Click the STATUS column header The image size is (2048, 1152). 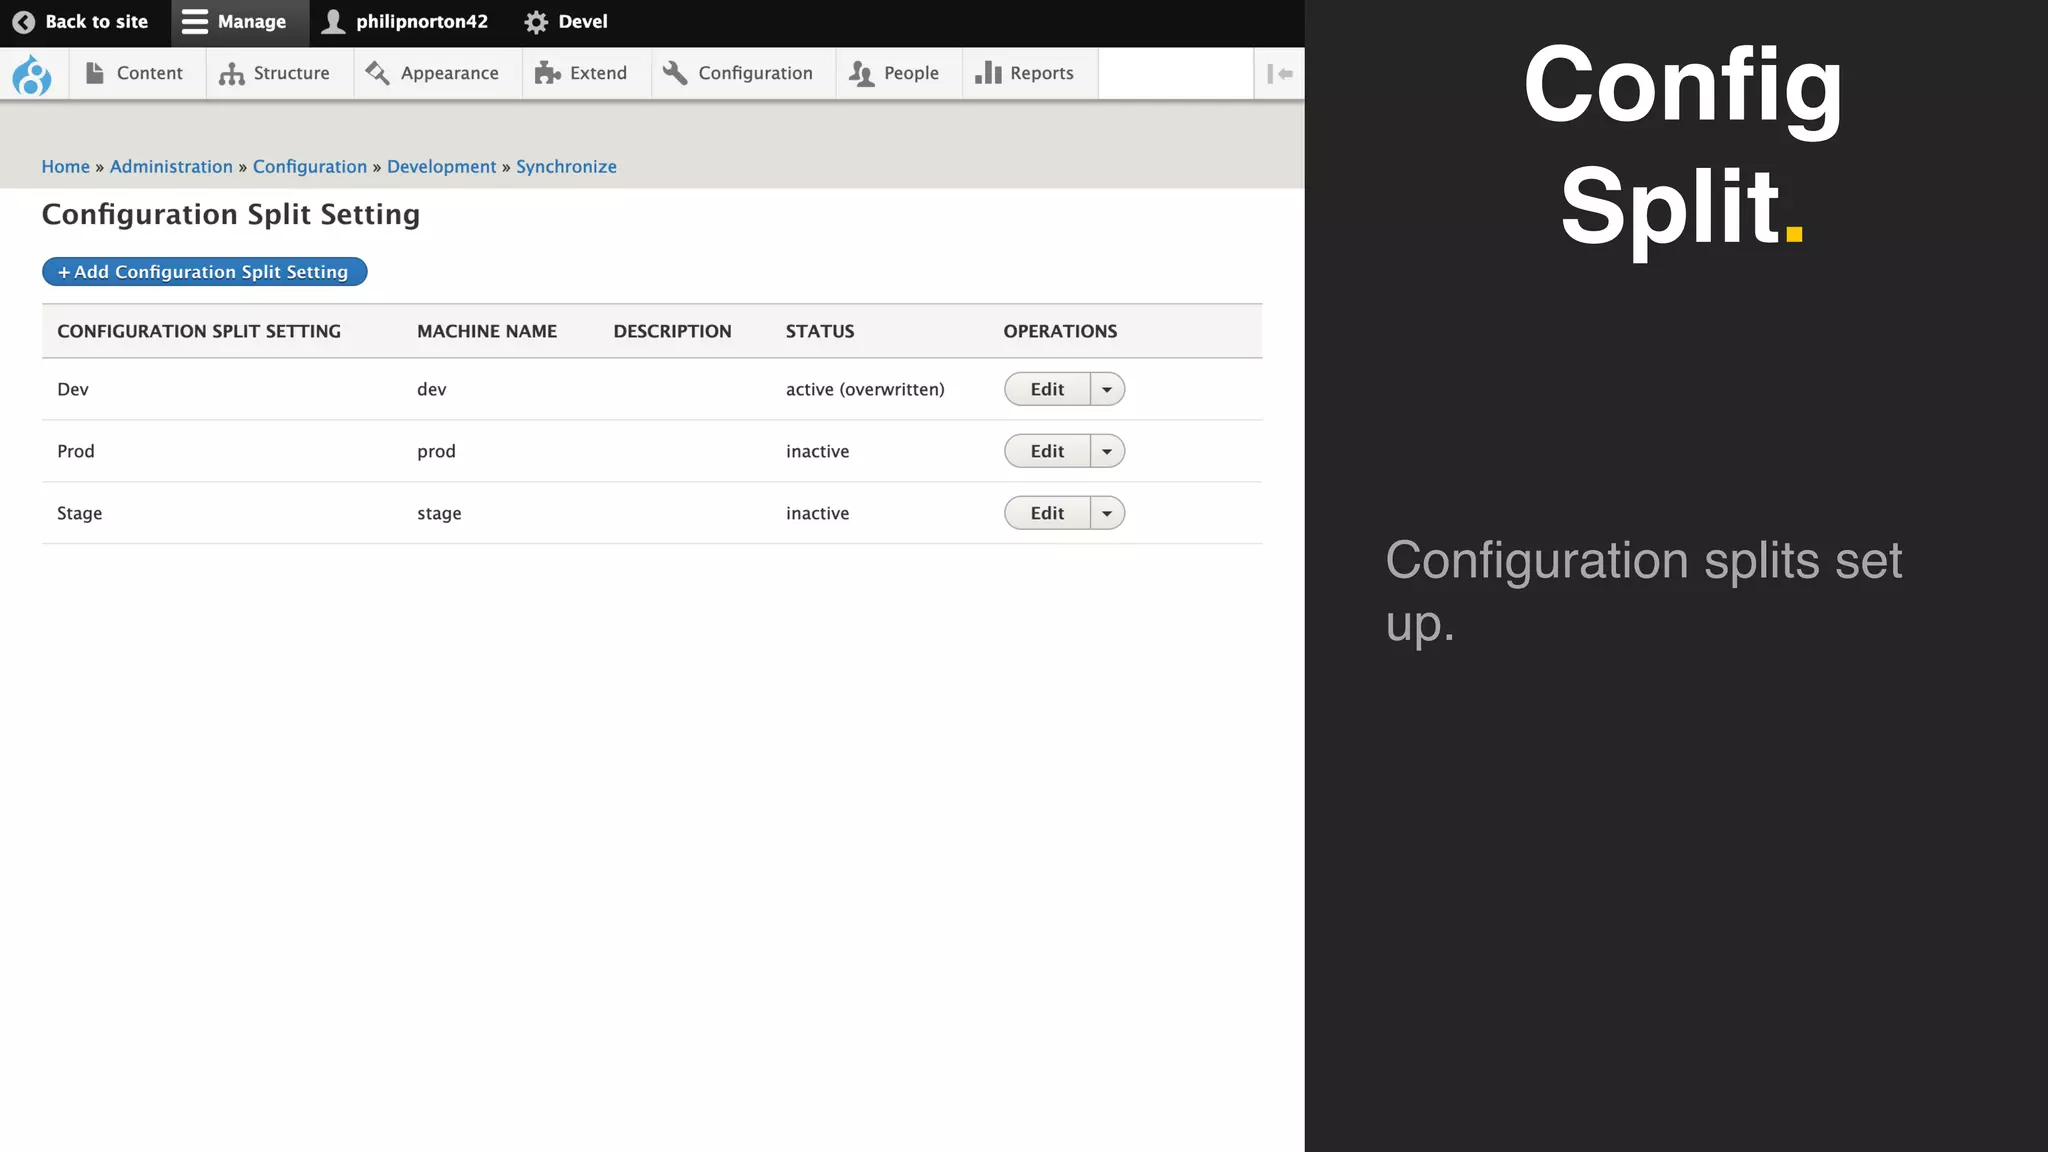(820, 331)
